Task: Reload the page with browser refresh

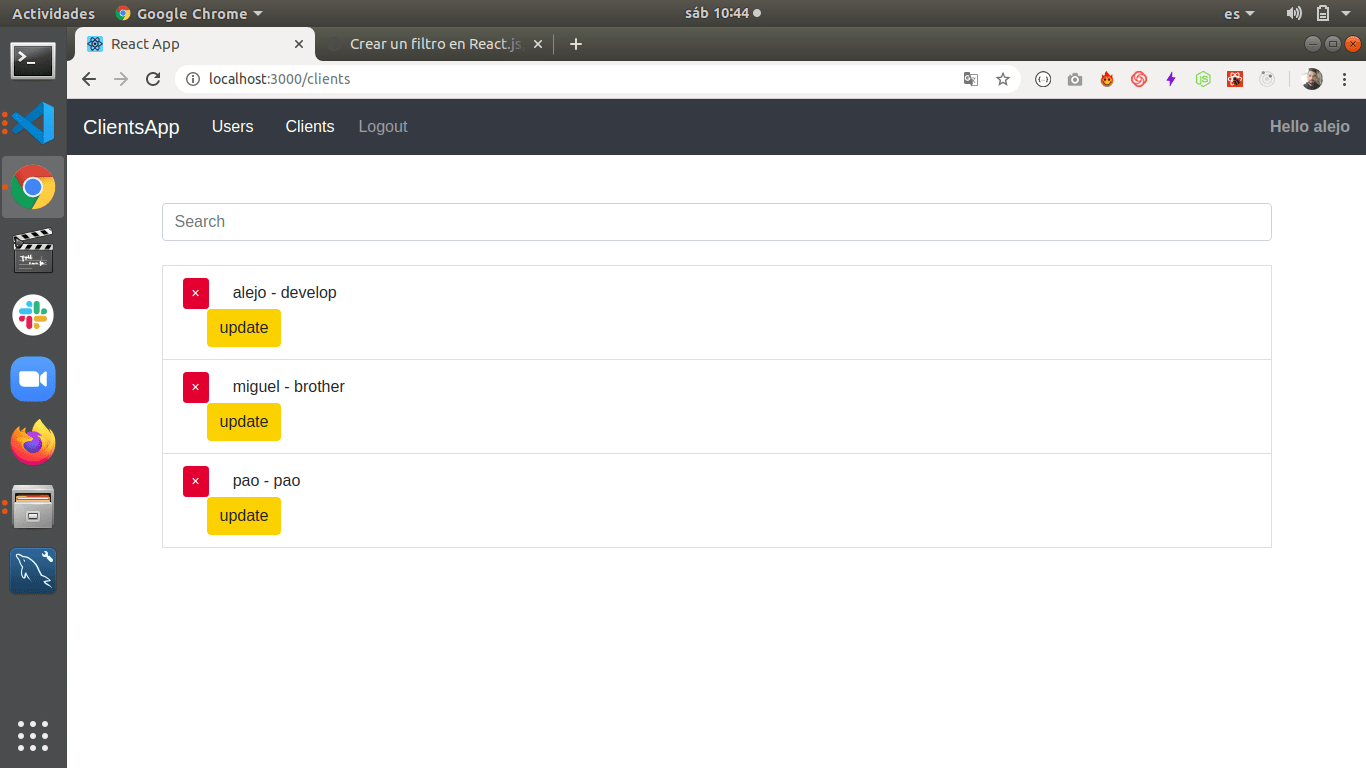Action: 153,79
